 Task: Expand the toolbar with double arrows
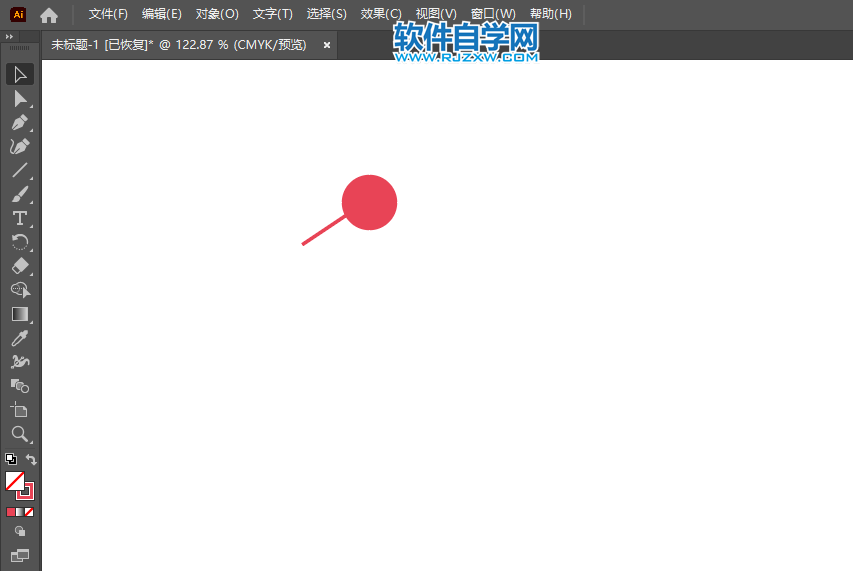click(9, 36)
